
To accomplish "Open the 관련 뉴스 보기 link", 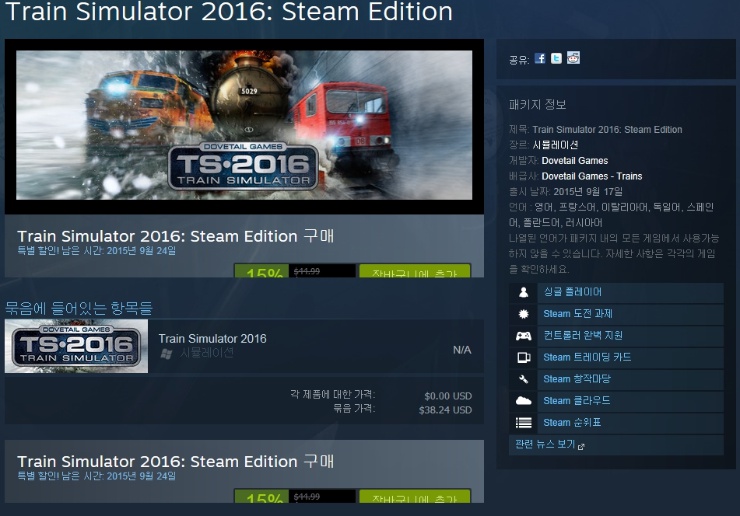I will 549,444.
